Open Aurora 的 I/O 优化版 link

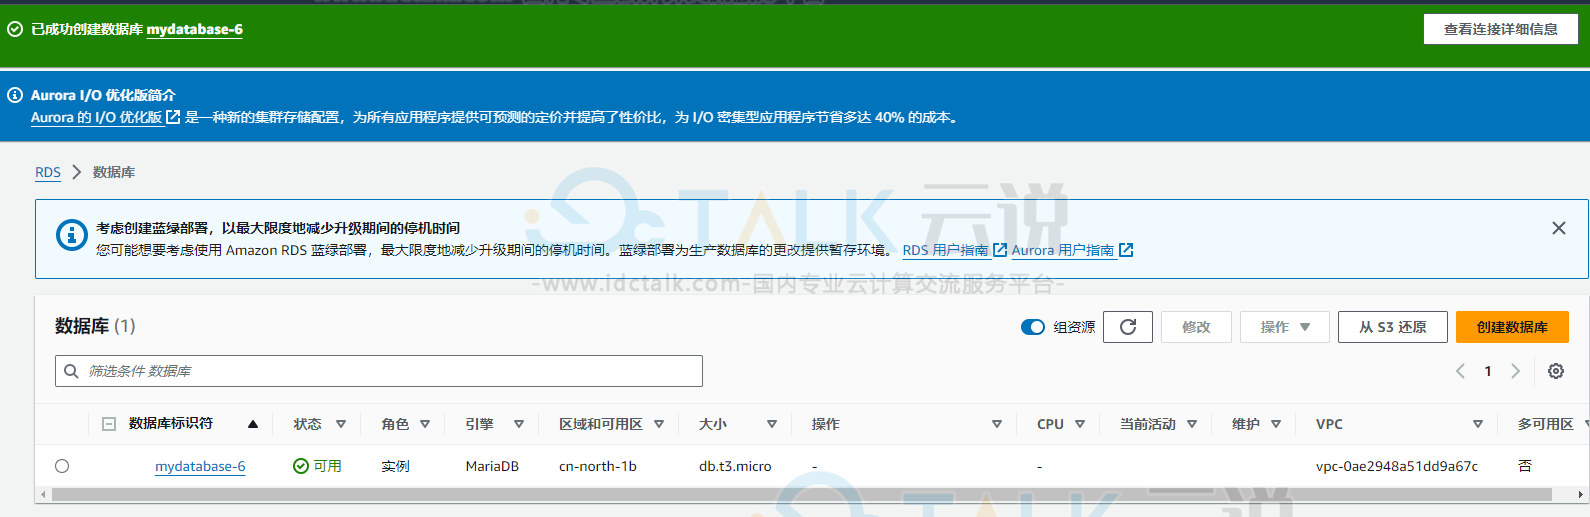(96, 117)
